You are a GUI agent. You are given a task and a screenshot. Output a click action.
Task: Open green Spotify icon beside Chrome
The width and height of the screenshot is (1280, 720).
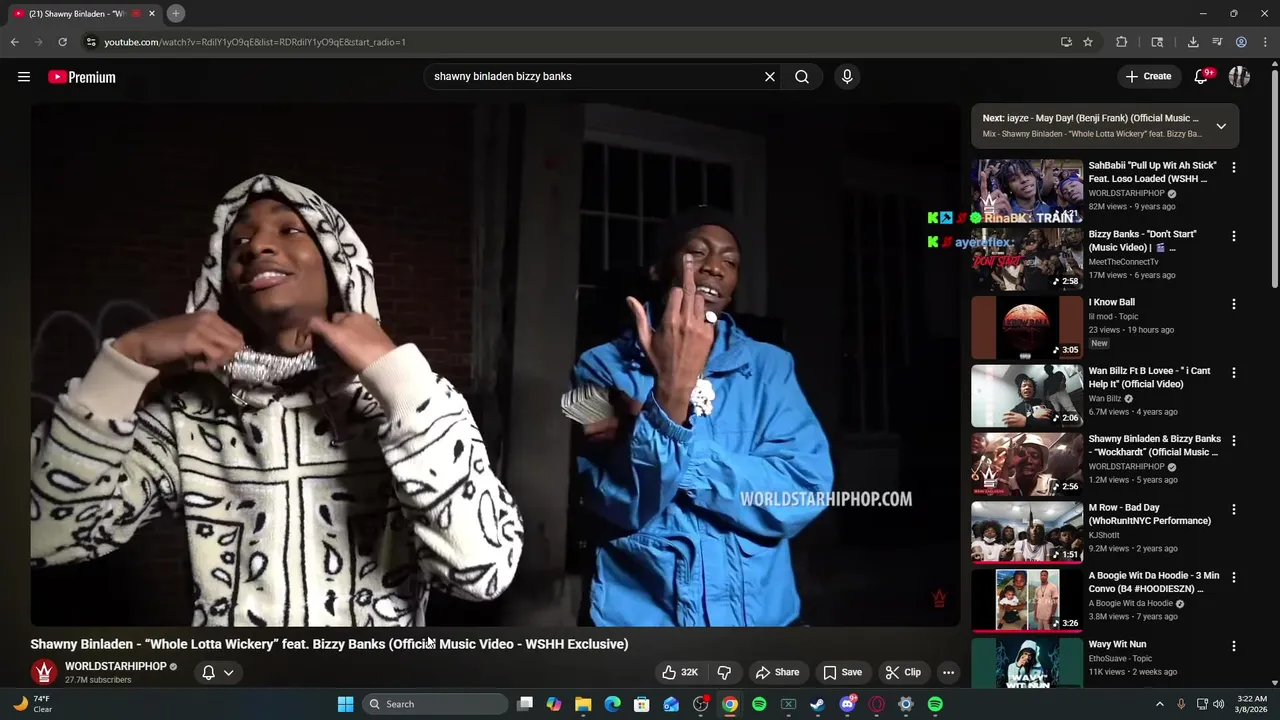point(759,704)
